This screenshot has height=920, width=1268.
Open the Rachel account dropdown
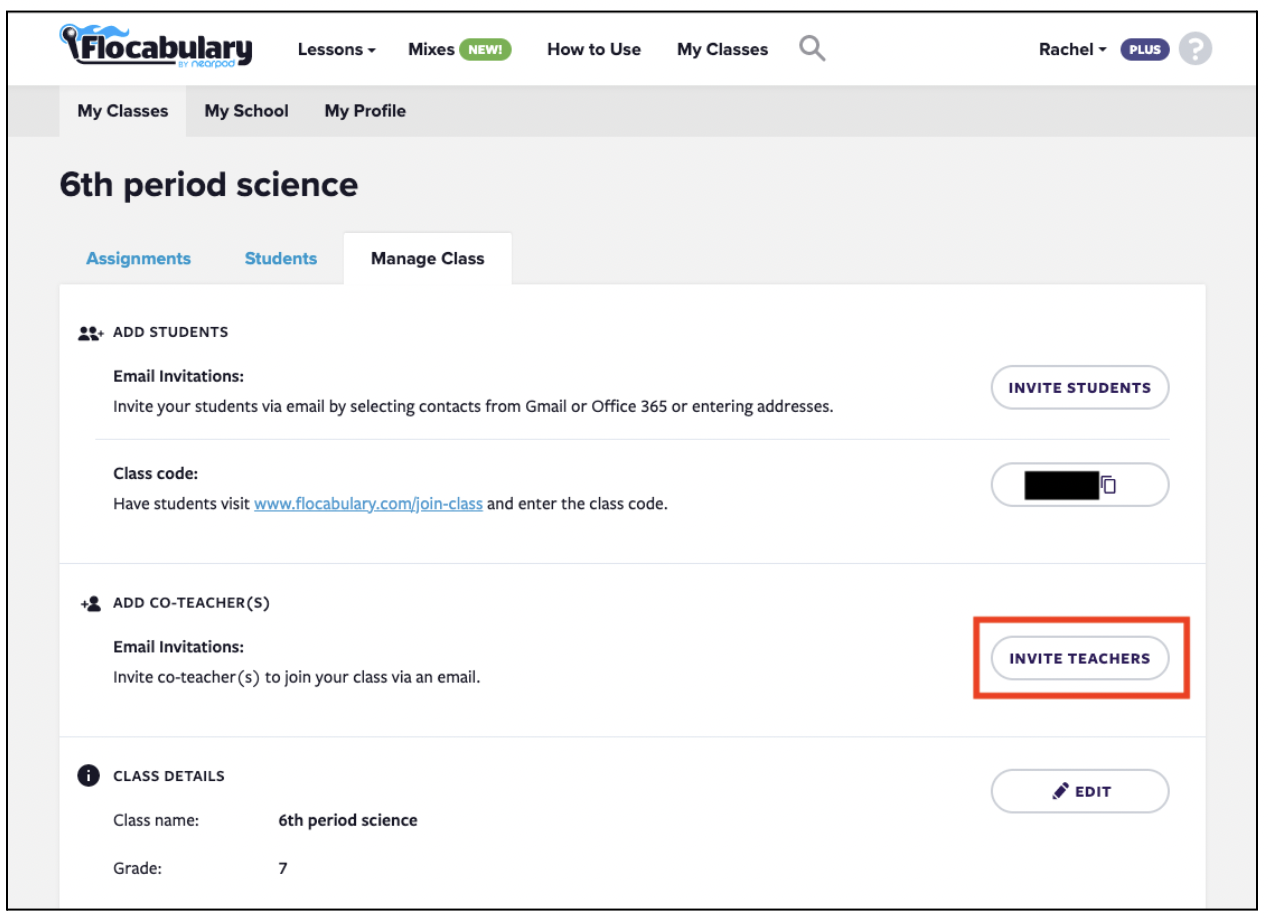click(x=1072, y=49)
